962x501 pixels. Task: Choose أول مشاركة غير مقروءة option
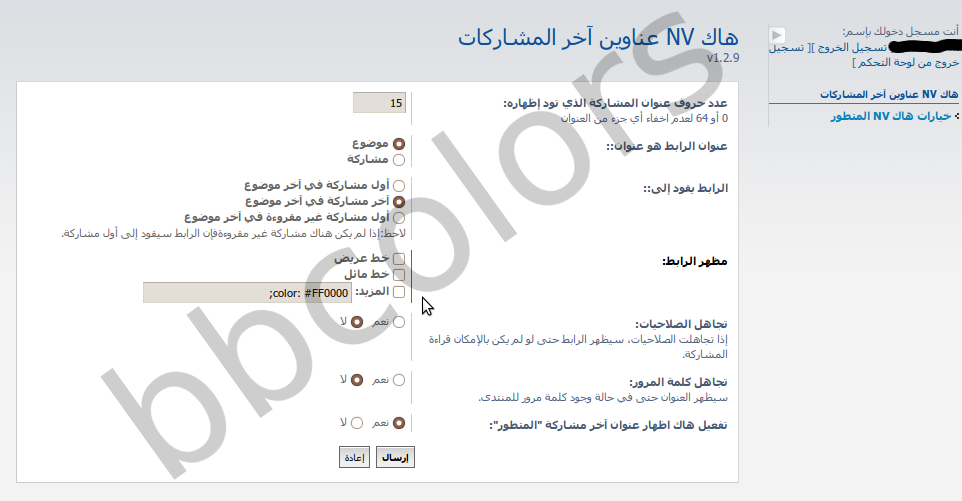coord(399,217)
